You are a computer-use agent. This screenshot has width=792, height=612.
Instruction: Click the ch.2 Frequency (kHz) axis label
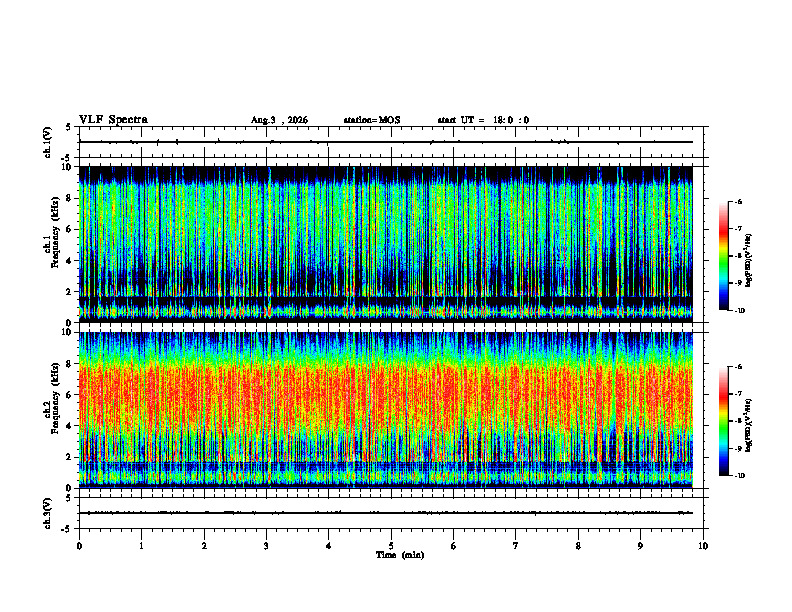tap(53, 410)
